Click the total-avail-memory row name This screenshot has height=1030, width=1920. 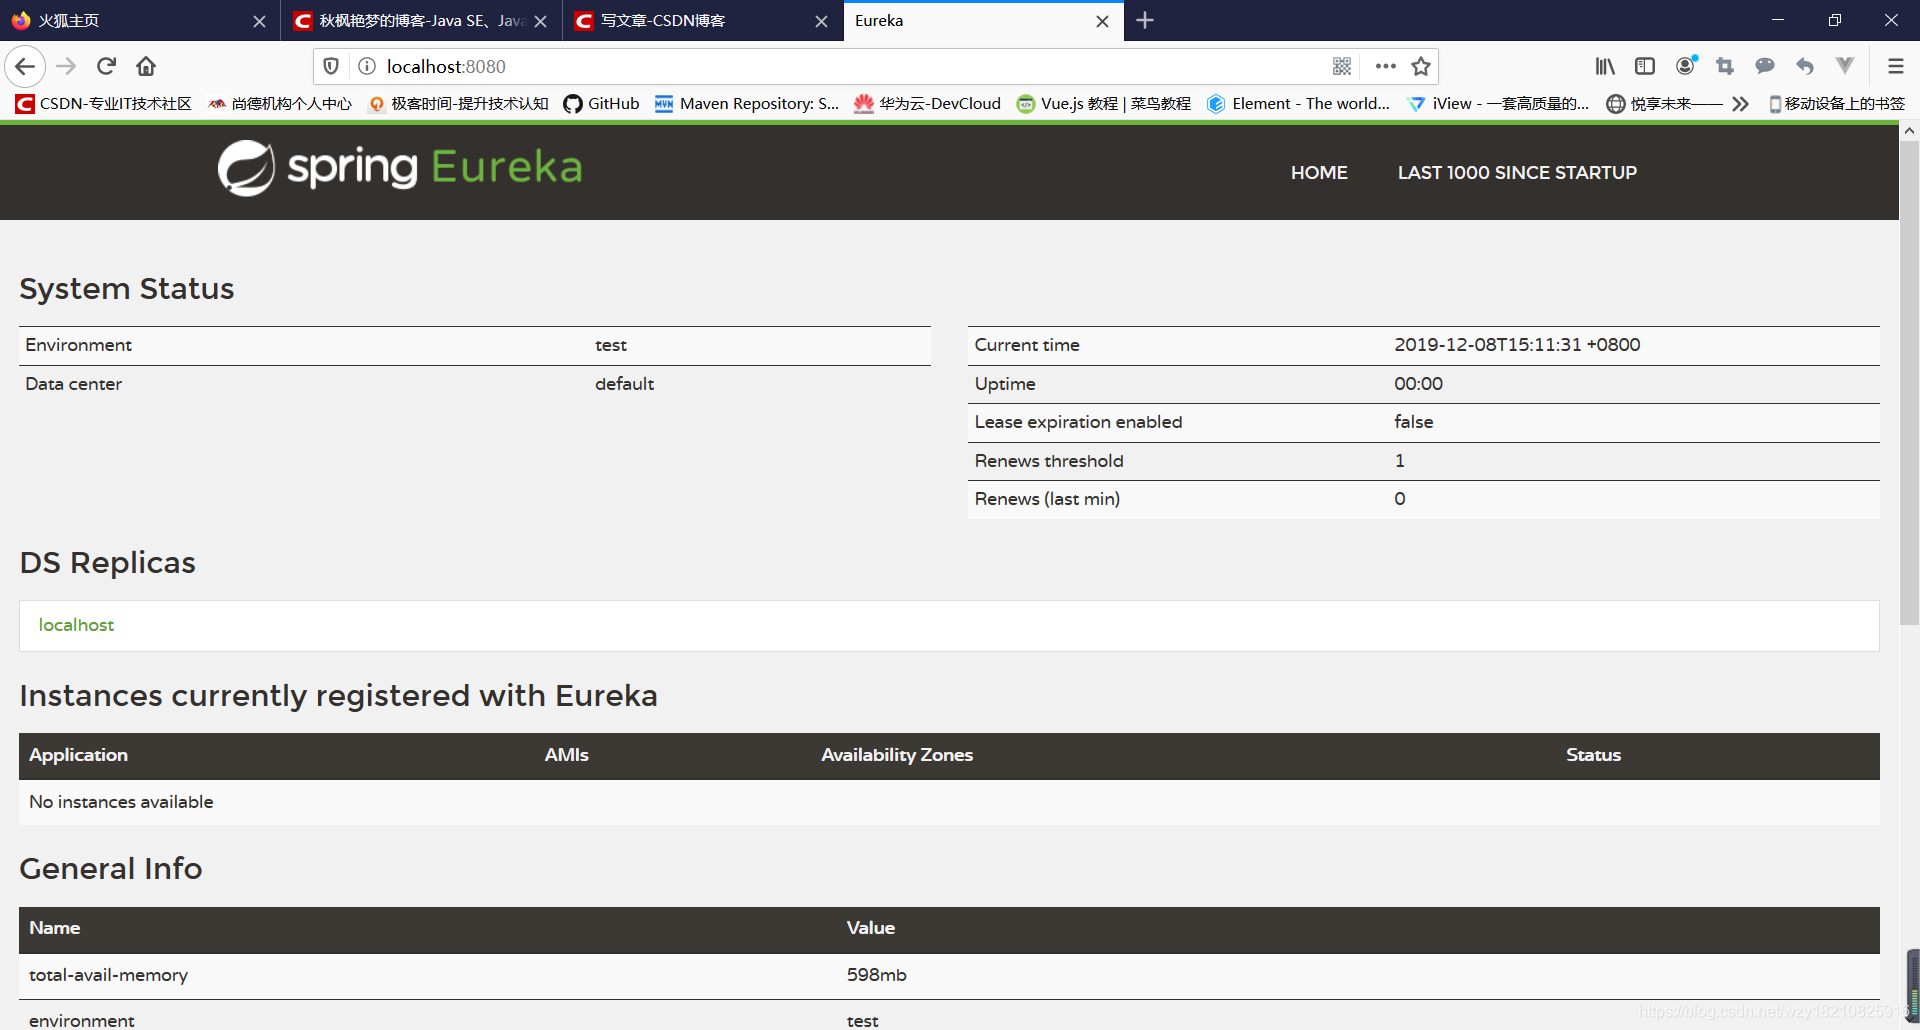click(x=108, y=975)
